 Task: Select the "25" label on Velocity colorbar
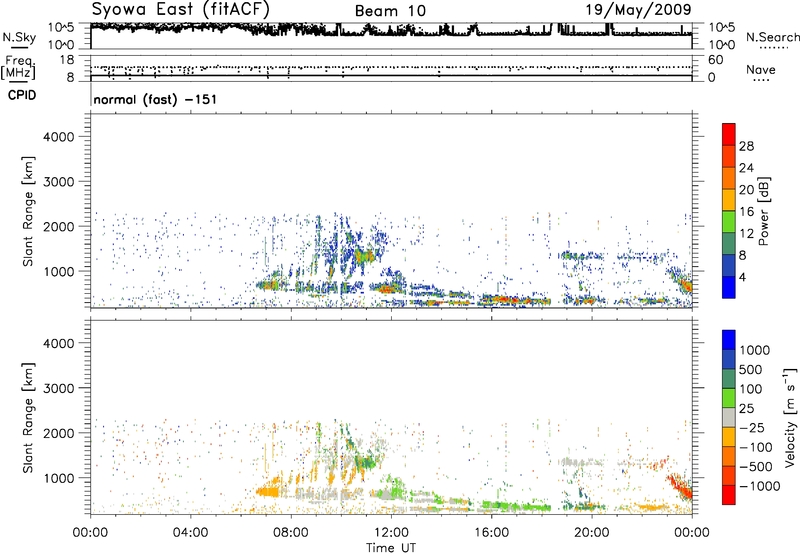point(746,409)
